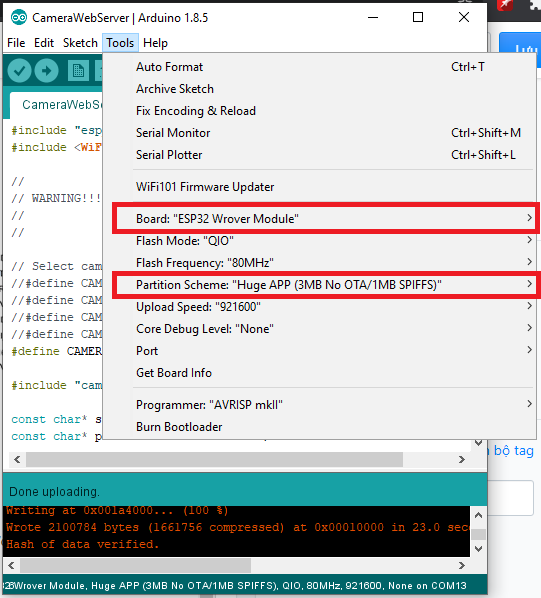541x598 pixels.
Task: Close the Arduino window
Action: 464,18
